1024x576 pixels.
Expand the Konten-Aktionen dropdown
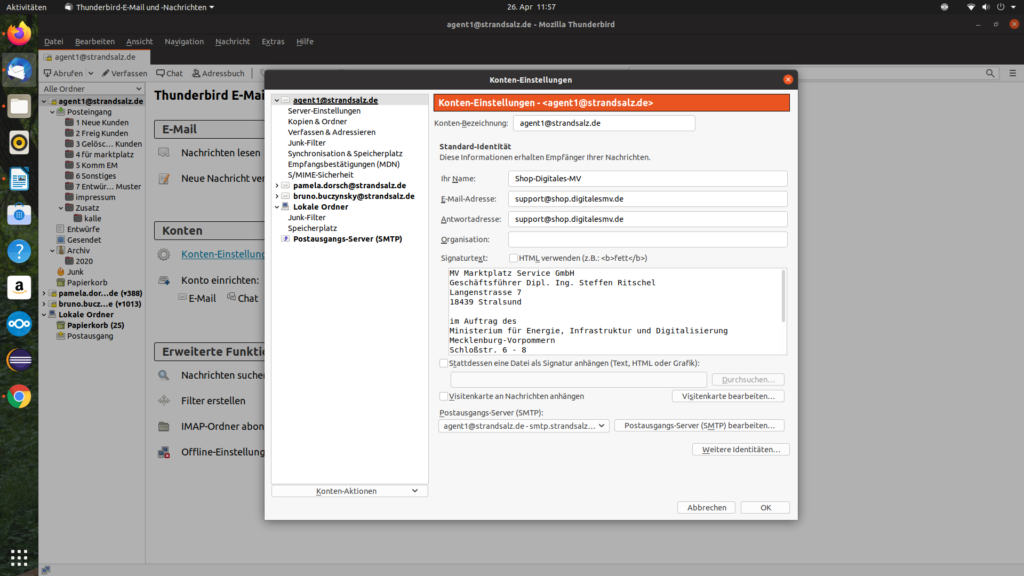coord(349,491)
